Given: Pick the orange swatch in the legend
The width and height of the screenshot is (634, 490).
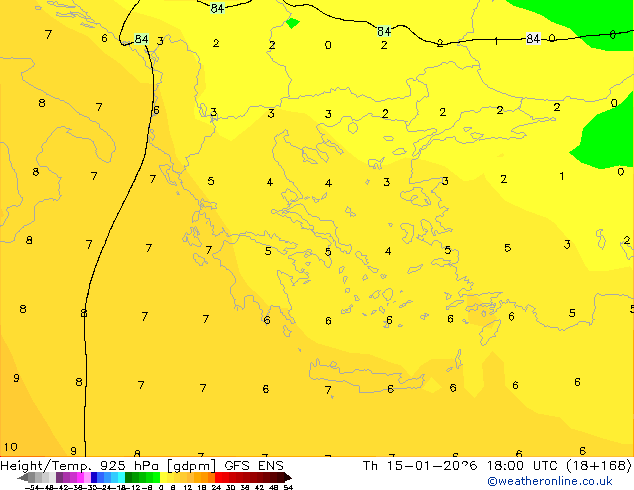Looking at the screenshot, I should [x=205, y=478].
